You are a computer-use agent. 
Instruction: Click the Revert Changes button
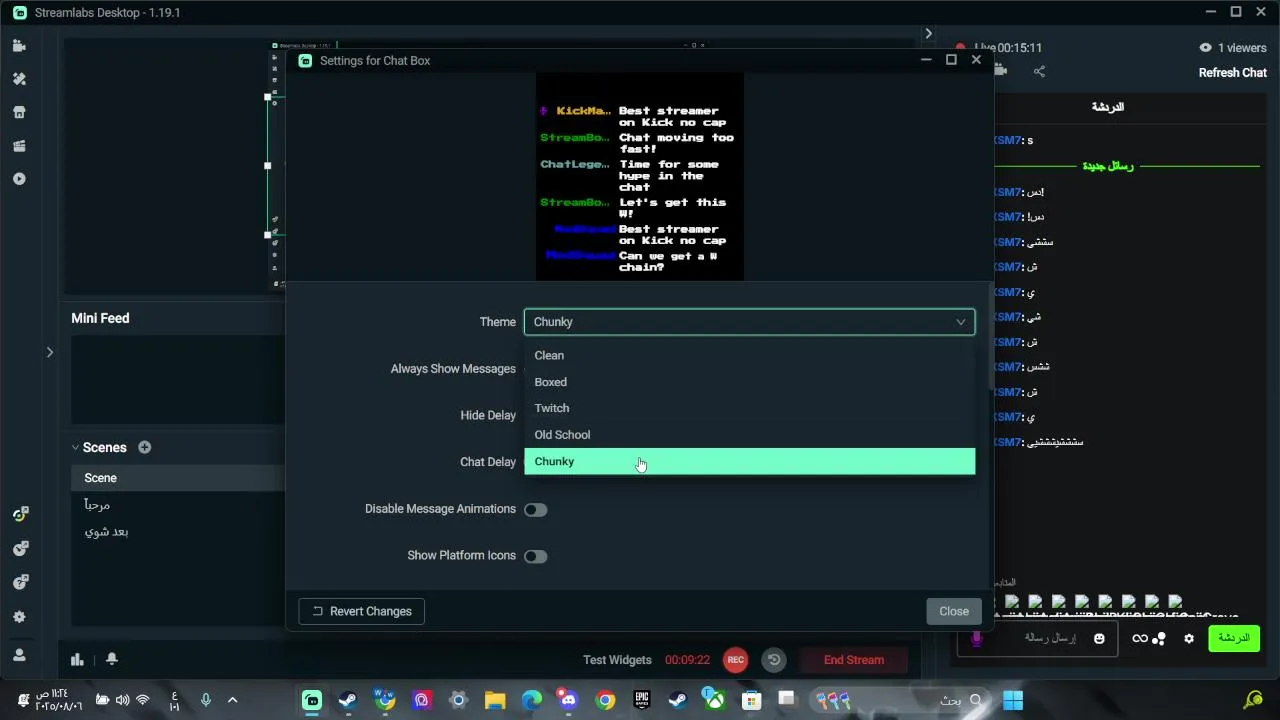[361, 611]
